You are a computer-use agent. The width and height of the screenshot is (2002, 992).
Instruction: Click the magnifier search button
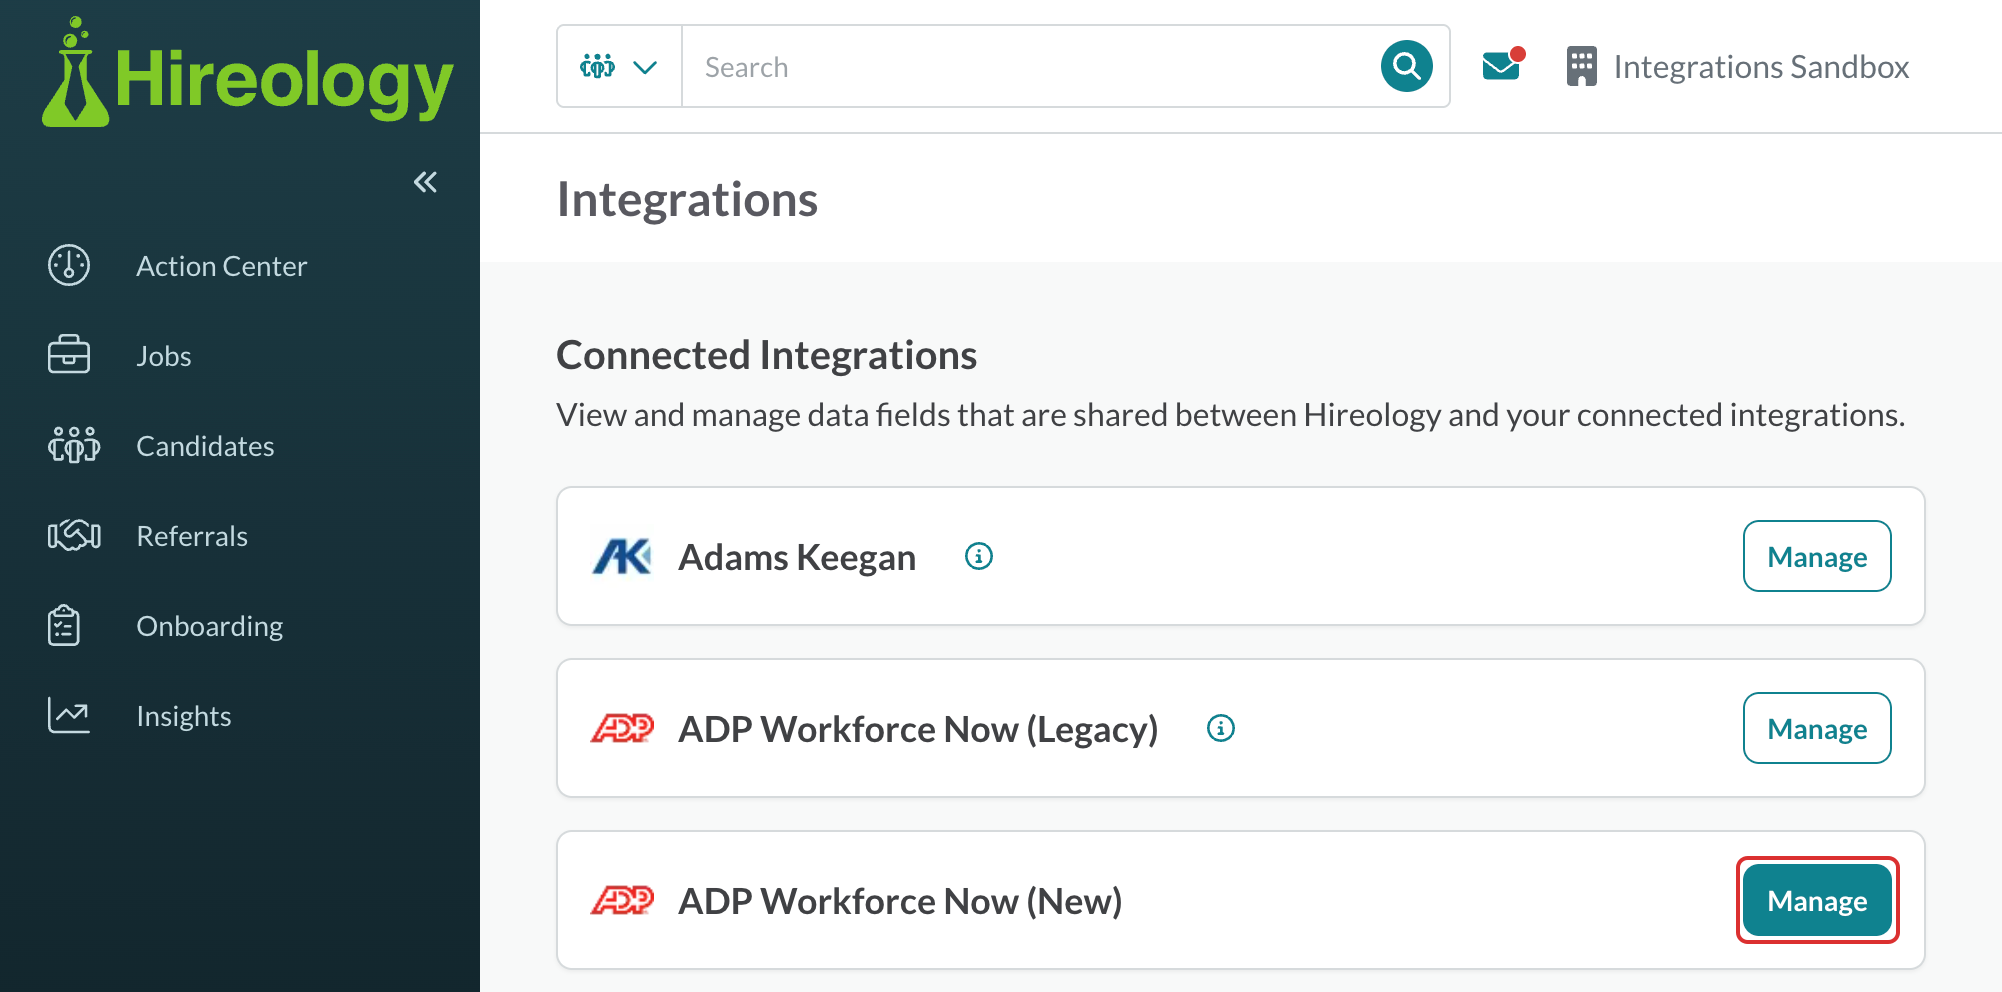pyautogui.click(x=1407, y=66)
